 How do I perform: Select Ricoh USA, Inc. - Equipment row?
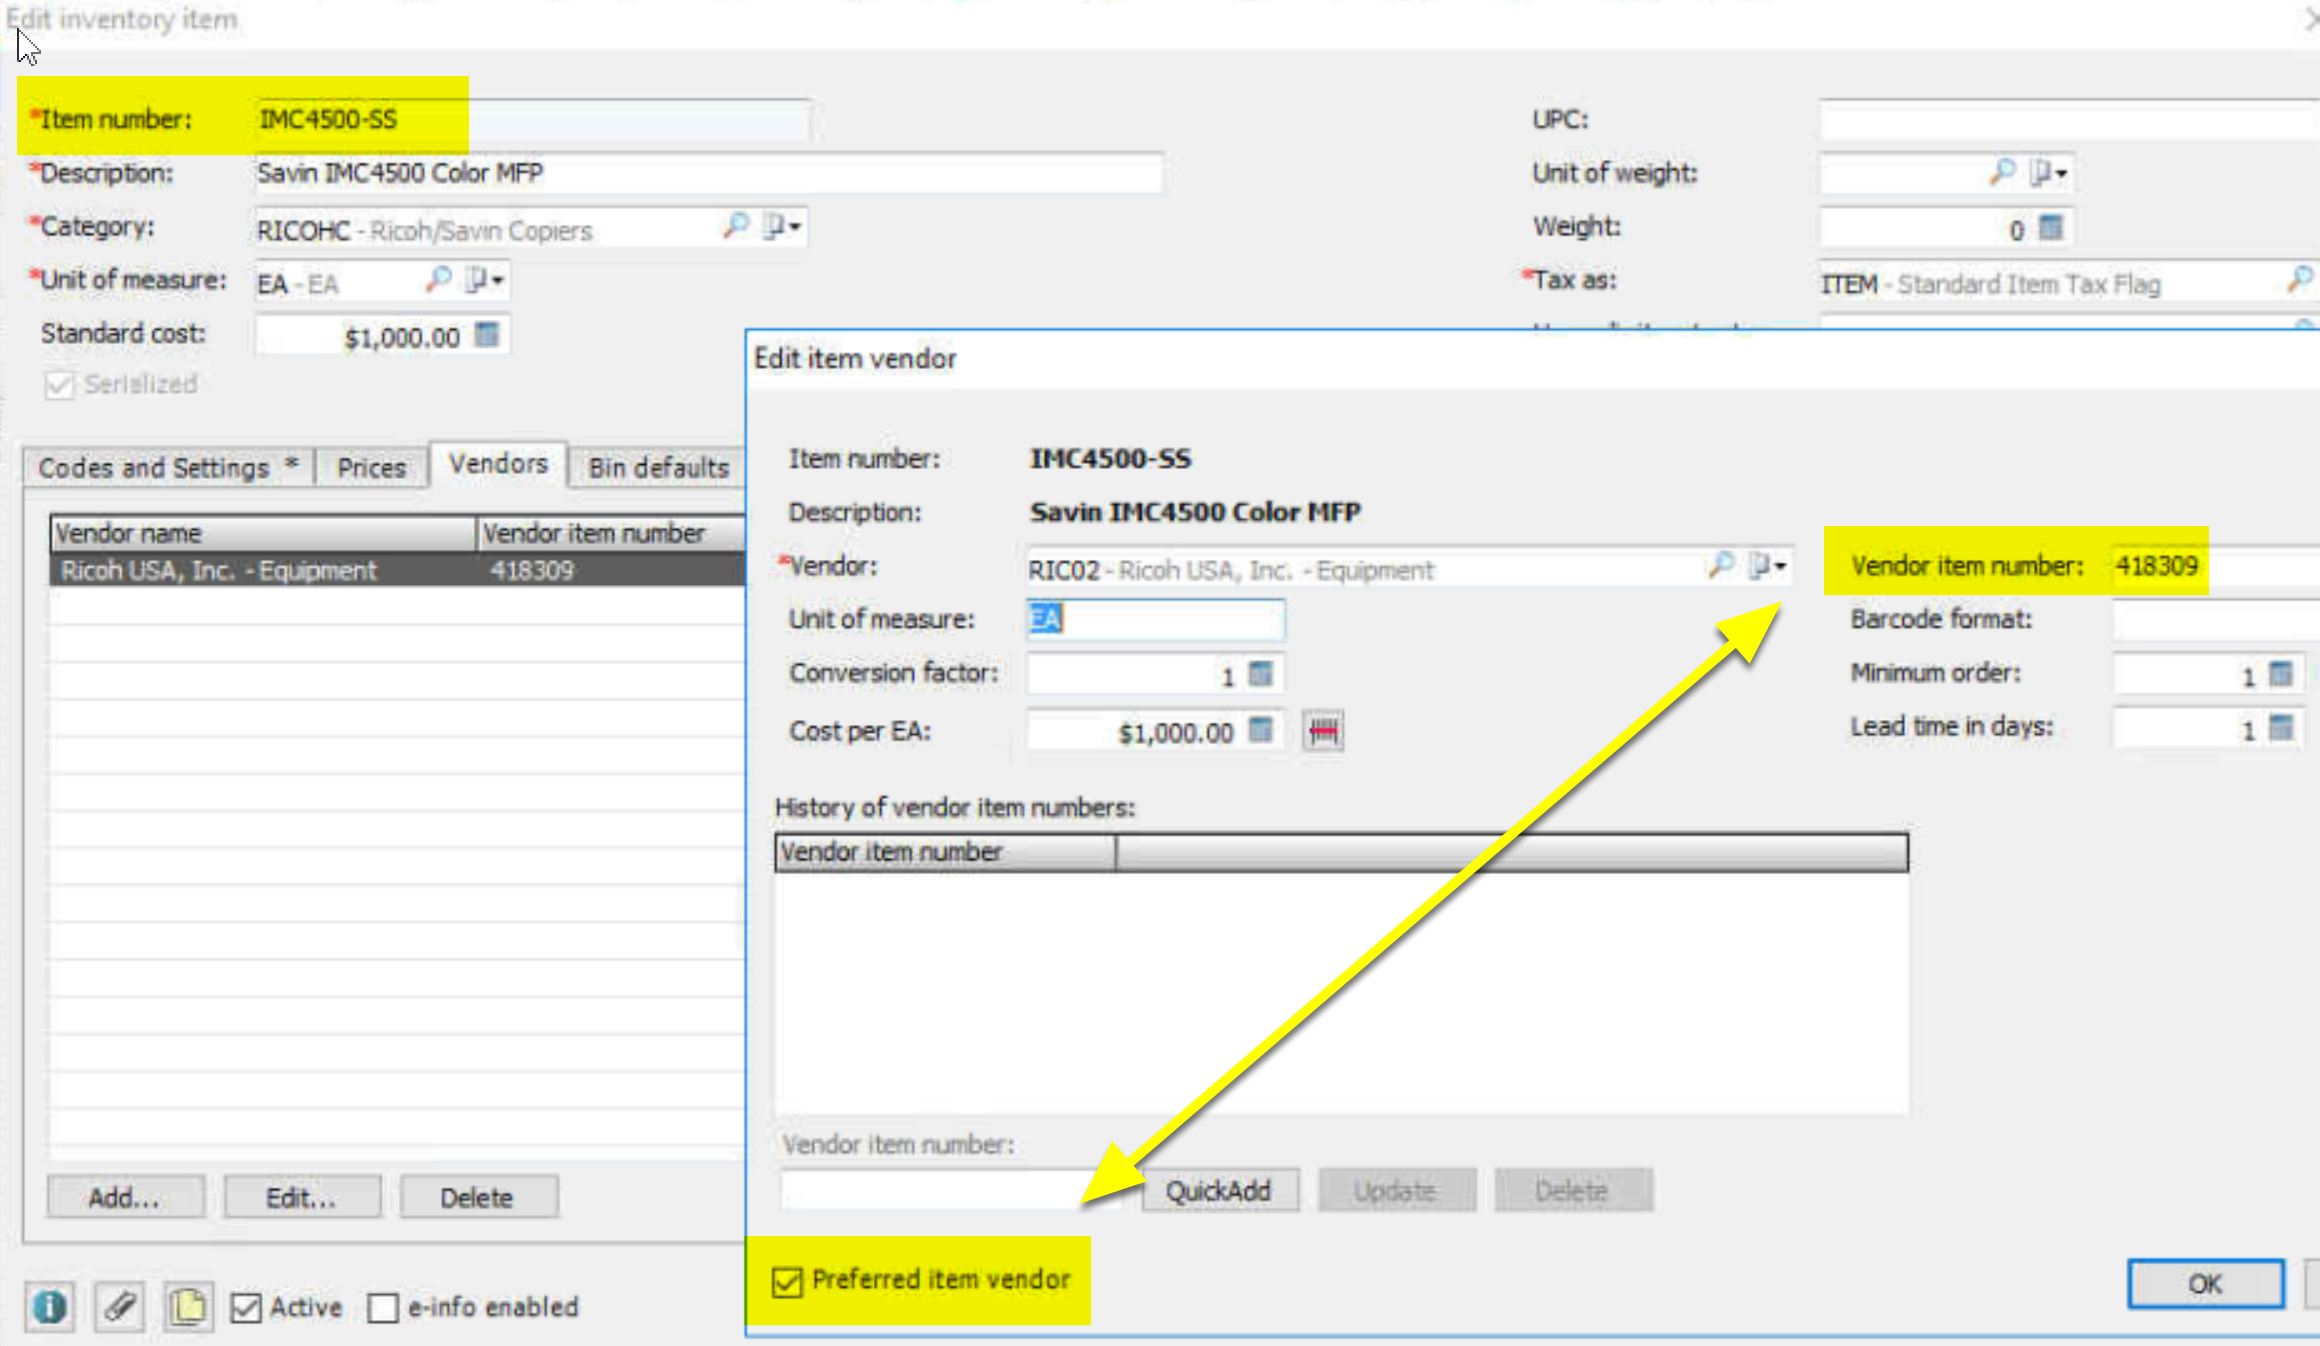tap(398, 570)
